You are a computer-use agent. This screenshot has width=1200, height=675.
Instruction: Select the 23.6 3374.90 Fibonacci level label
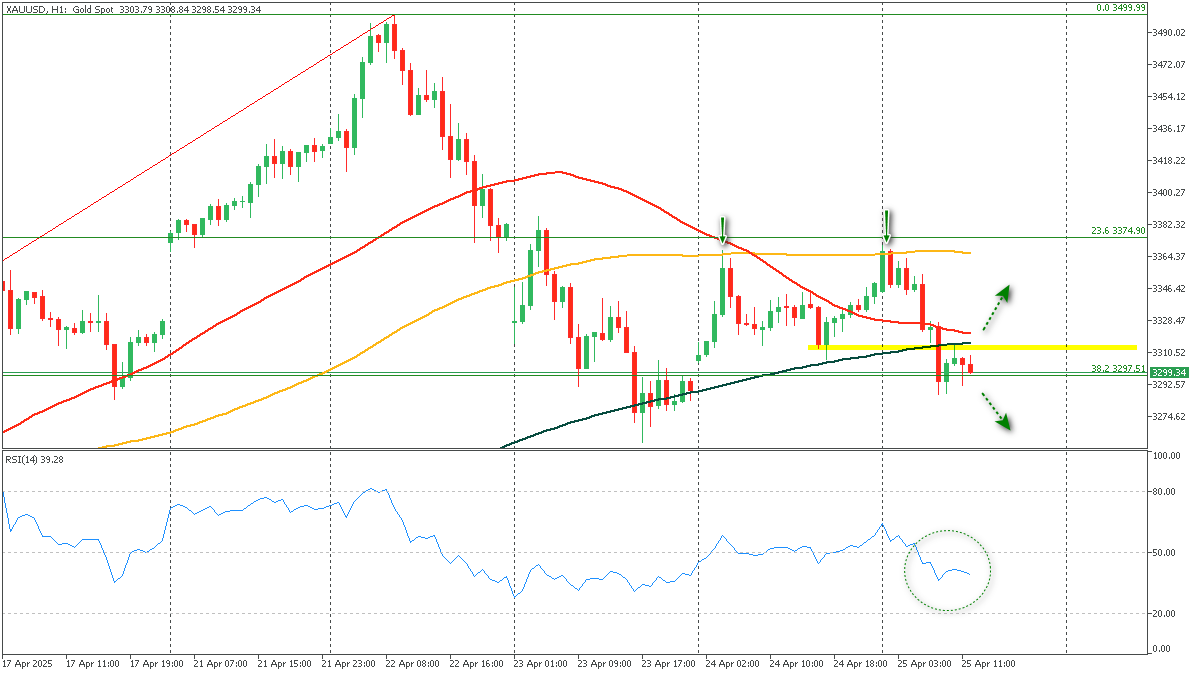pyautogui.click(x=1118, y=230)
